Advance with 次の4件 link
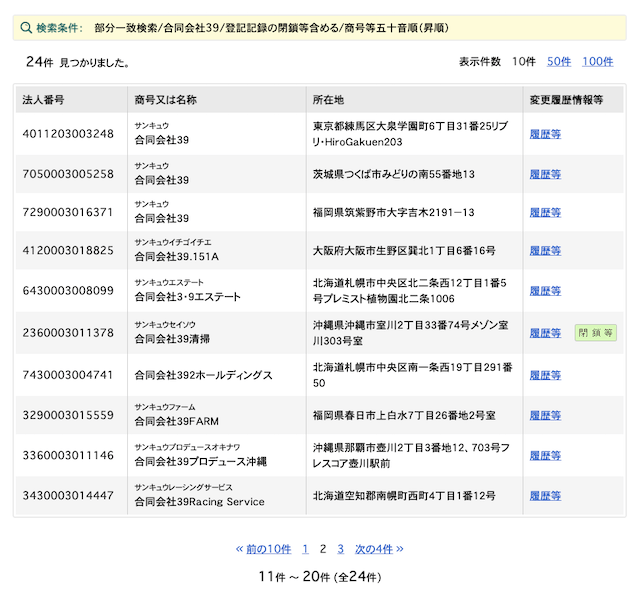This screenshot has width=640, height=593. 380,549
